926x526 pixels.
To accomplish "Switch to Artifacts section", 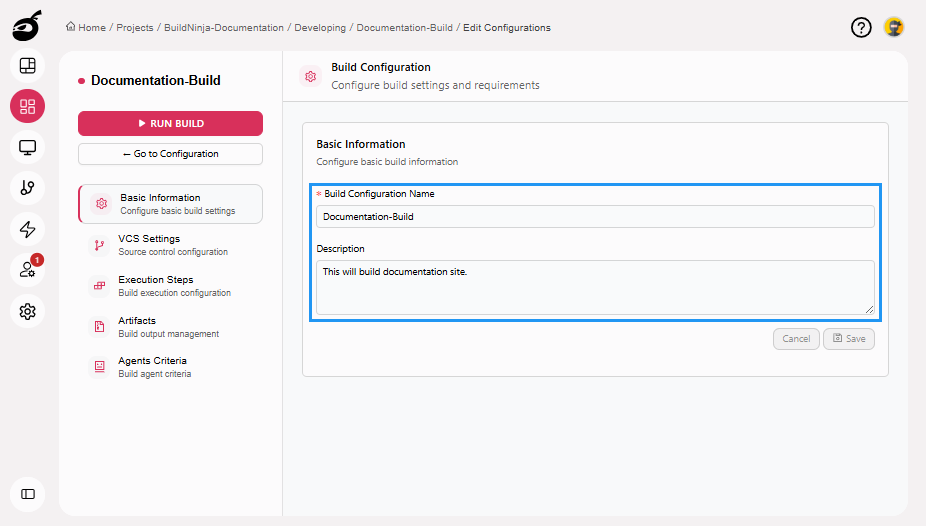I will (x=170, y=326).
